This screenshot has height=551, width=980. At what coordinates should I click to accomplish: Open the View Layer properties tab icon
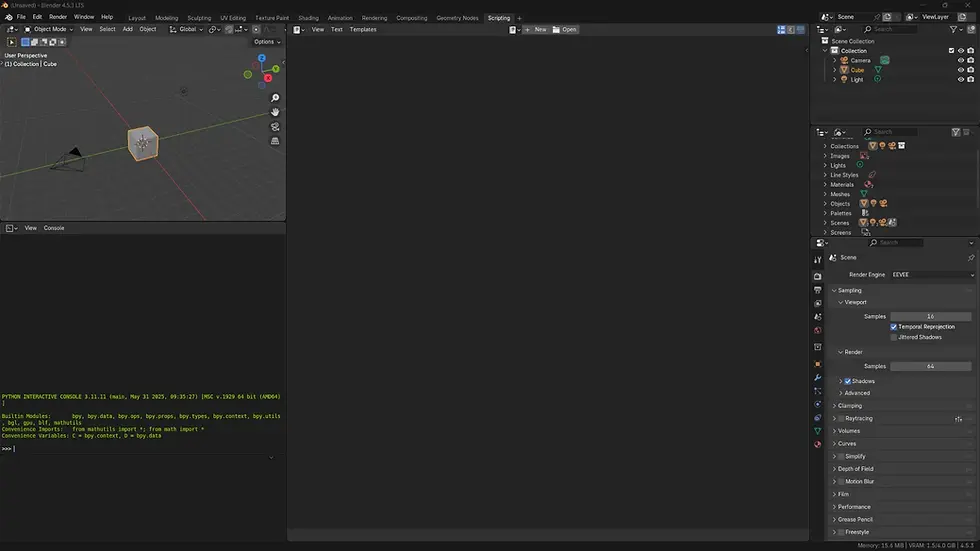818,304
